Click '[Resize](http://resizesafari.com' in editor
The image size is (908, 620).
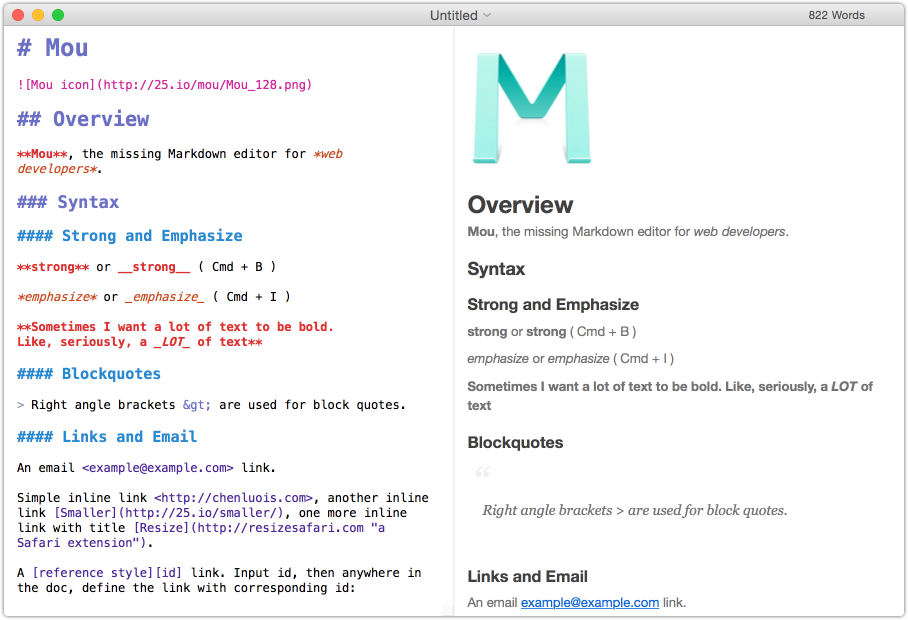tap(248, 528)
